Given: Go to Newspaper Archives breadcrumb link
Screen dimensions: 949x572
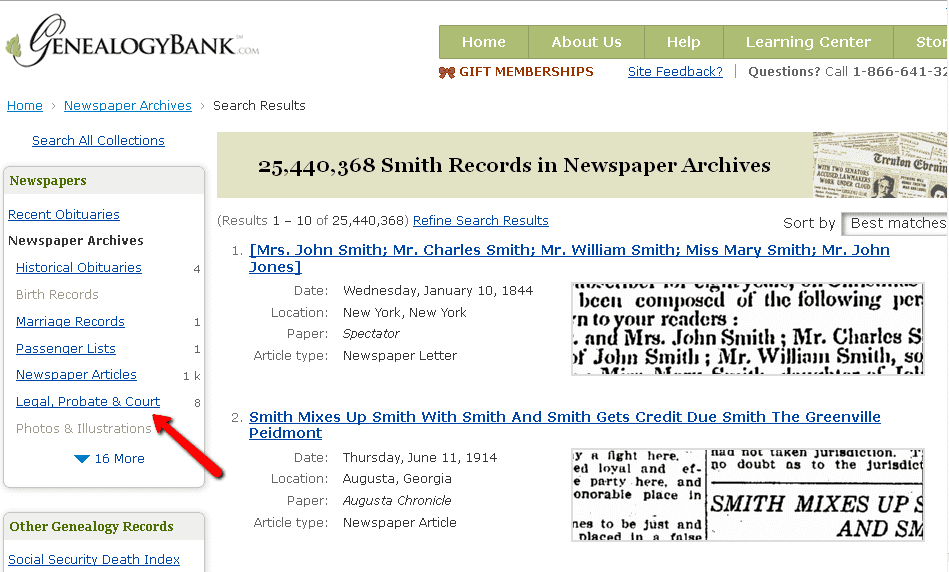Looking at the screenshot, I should [128, 106].
